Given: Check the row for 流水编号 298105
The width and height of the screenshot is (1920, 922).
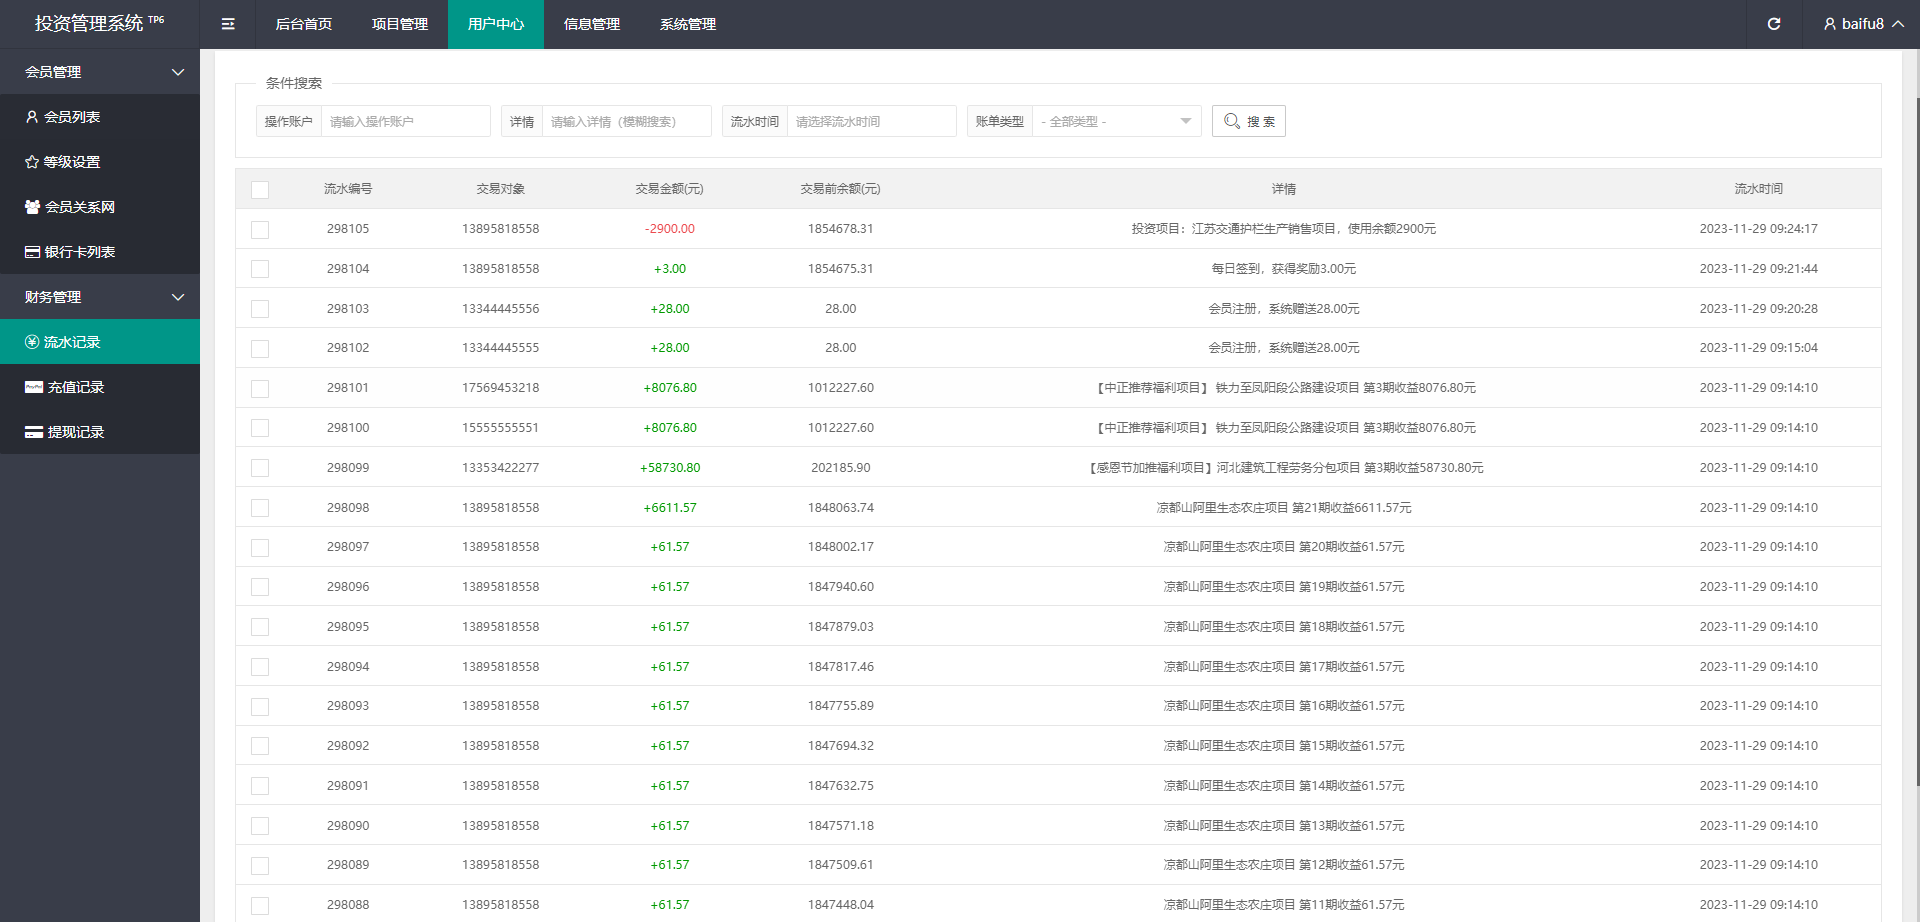Looking at the screenshot, I should pos(260,230).
